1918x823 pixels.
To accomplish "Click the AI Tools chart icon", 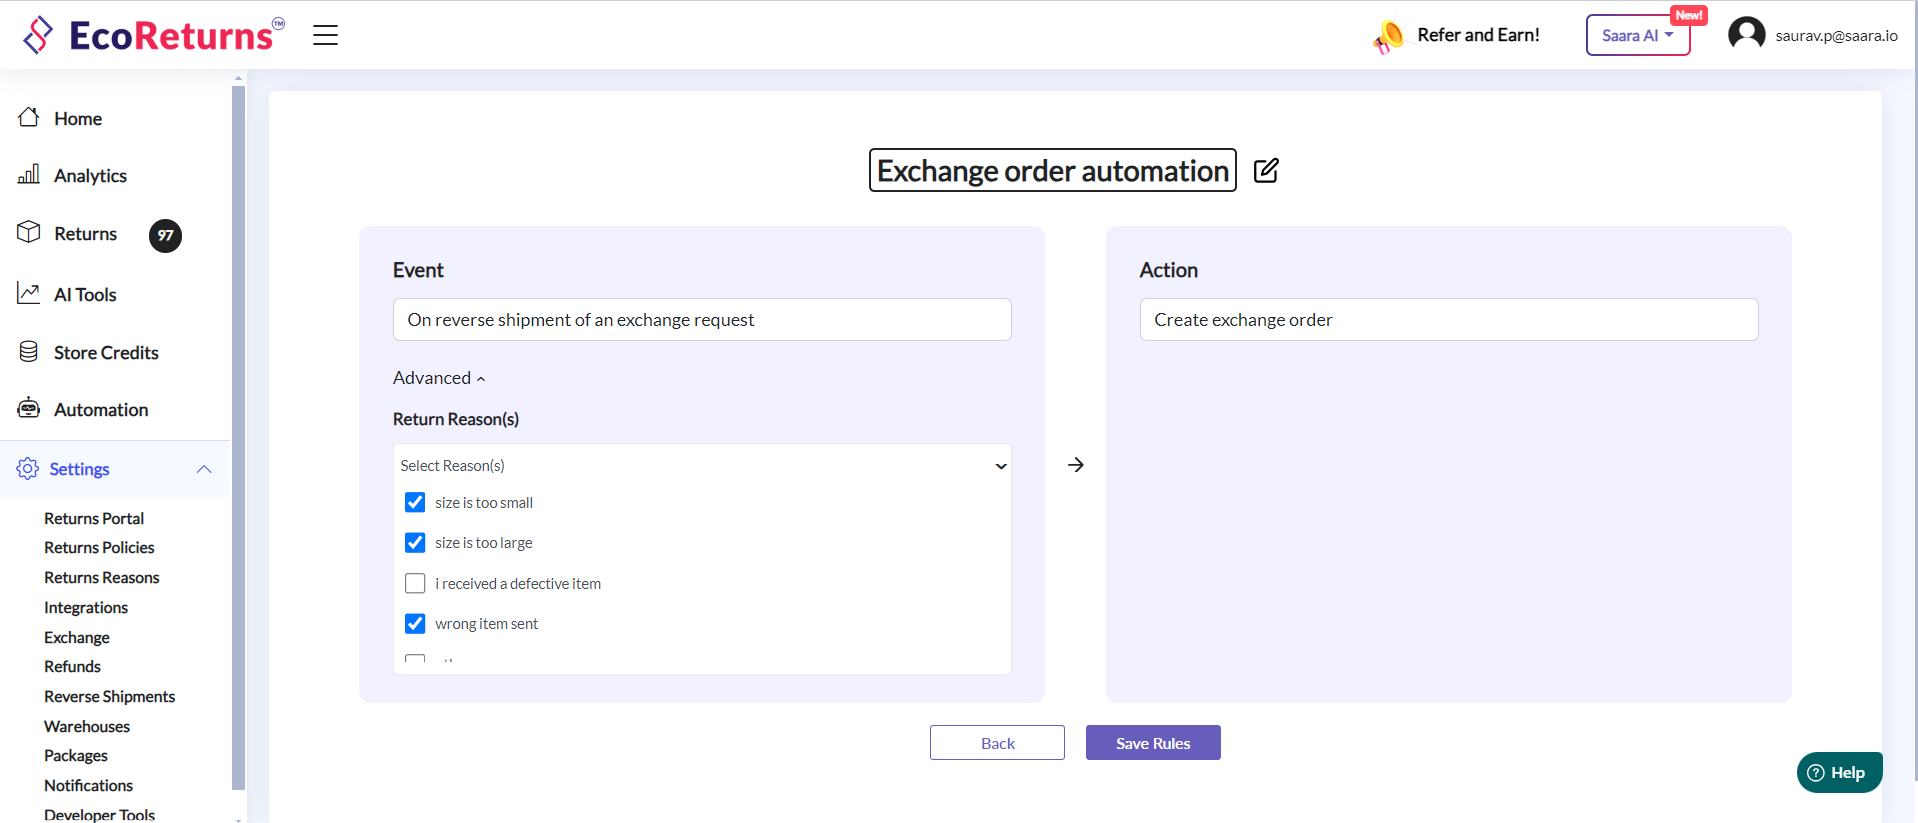I will [29, 294].
